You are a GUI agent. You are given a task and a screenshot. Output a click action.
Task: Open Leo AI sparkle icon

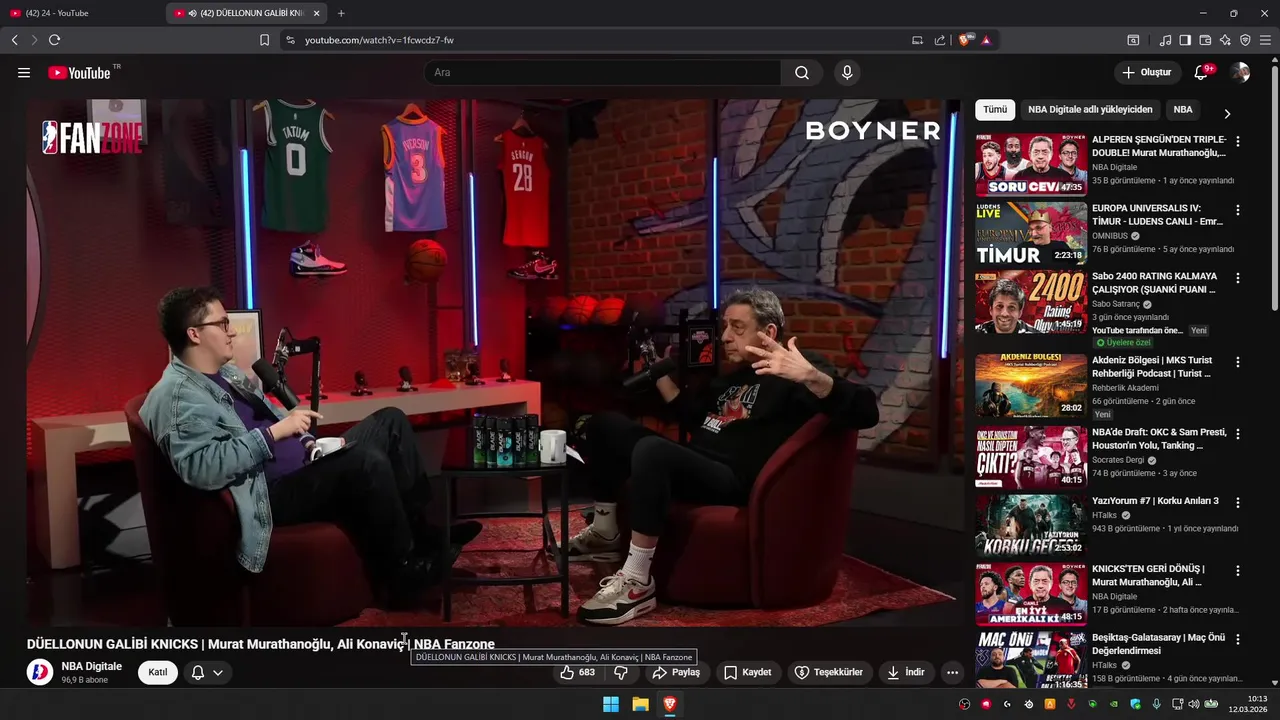point(1225,40)
